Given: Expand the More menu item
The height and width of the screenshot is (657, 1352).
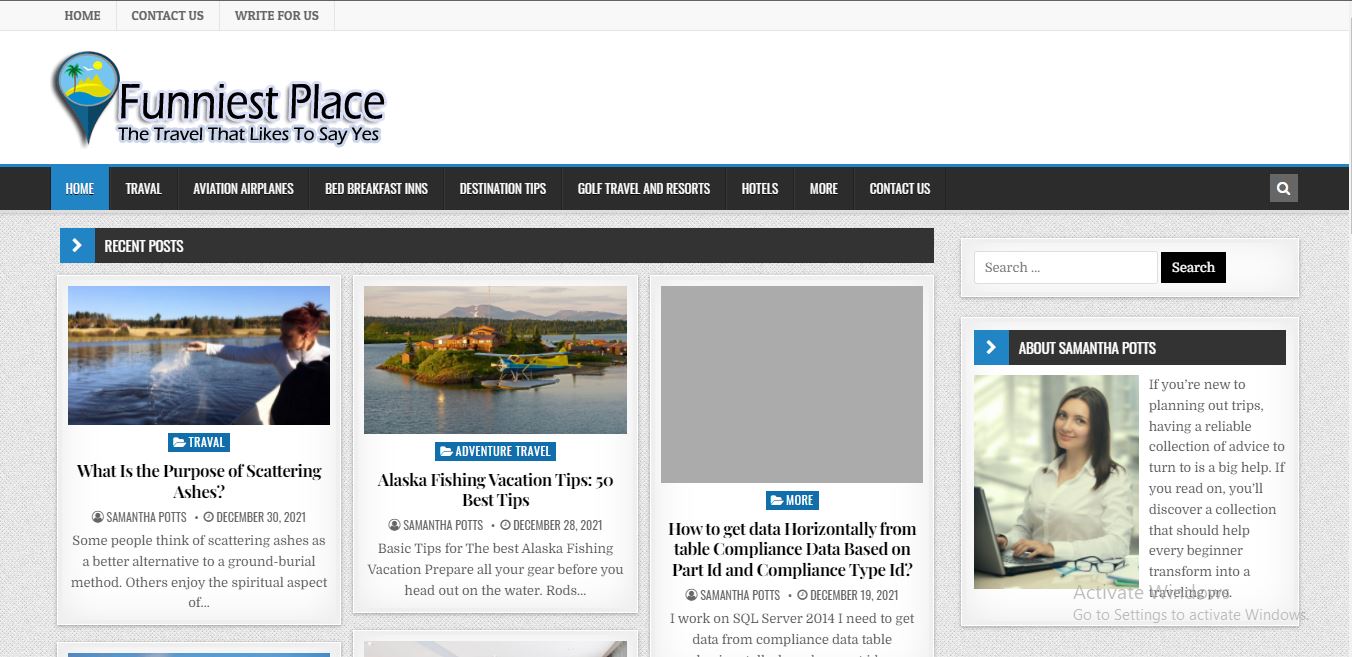Looking at the screenshot, I should (x=824, y=188).
